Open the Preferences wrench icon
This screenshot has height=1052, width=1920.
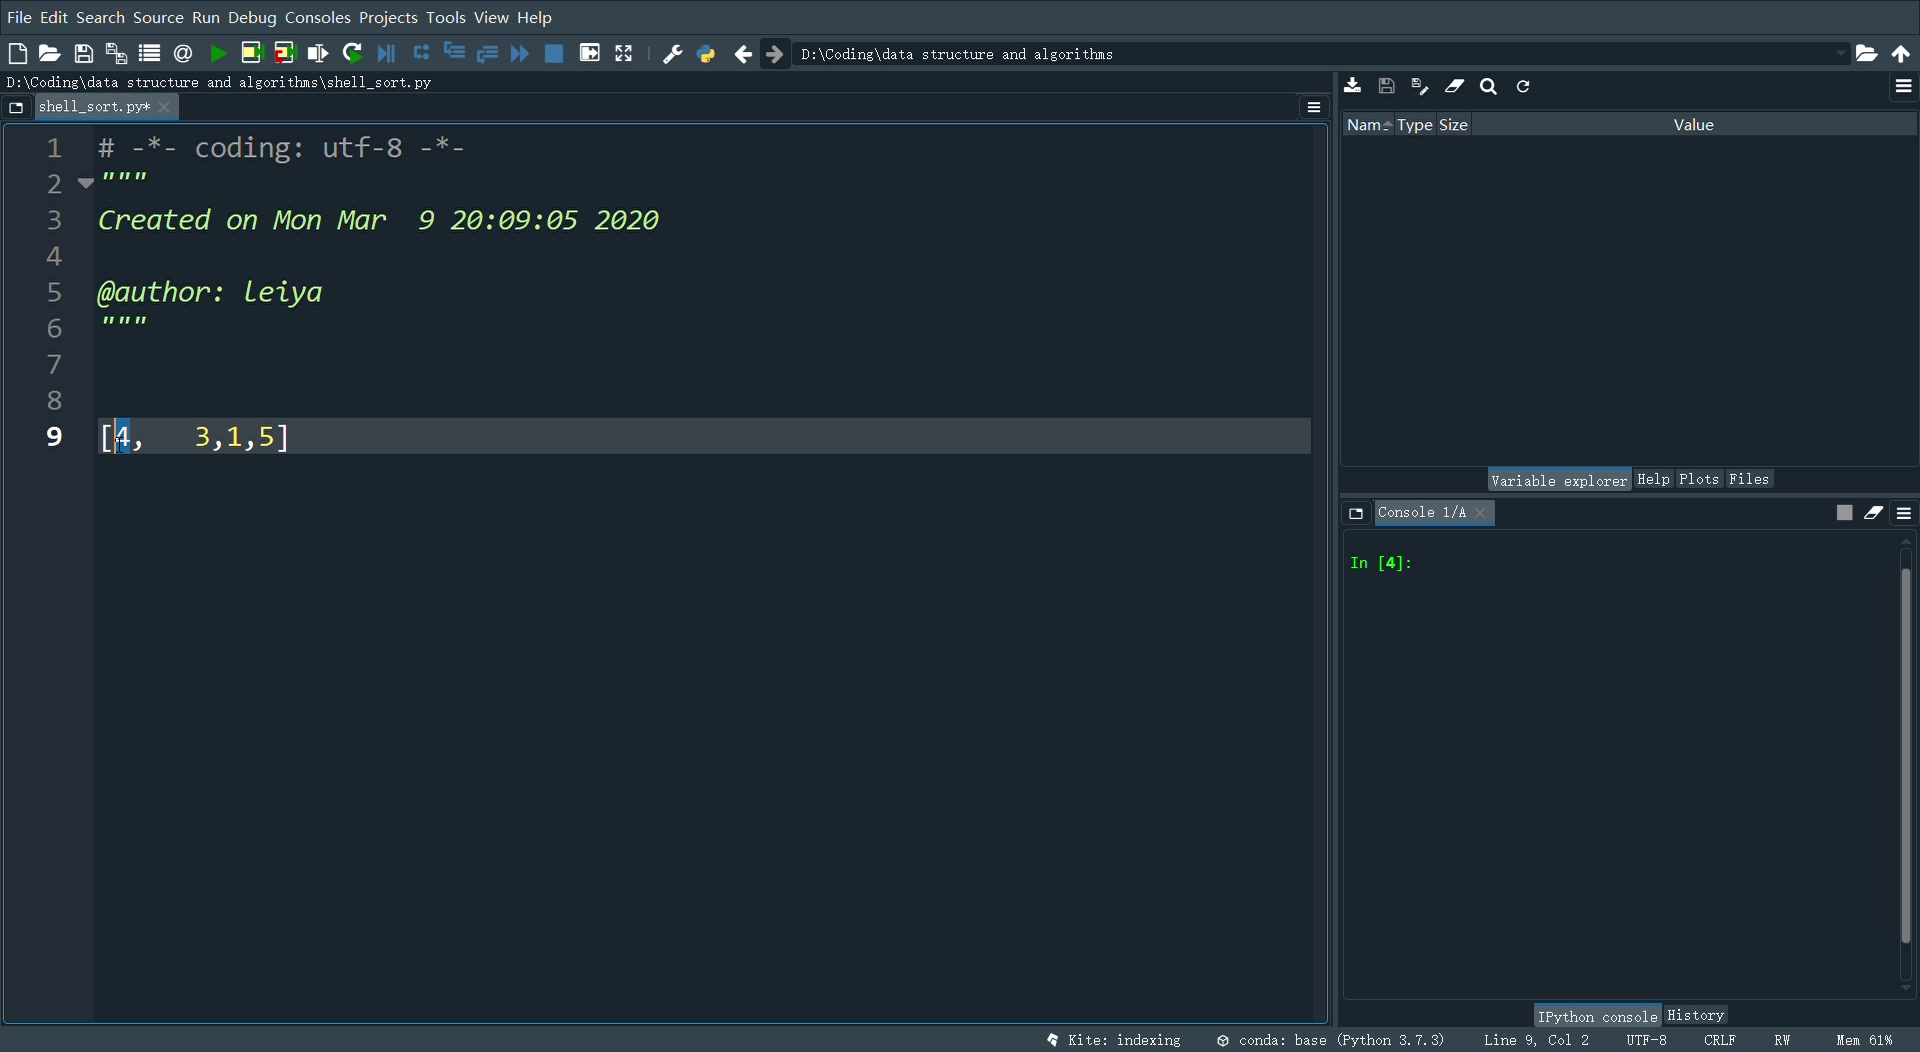point(671,53)
